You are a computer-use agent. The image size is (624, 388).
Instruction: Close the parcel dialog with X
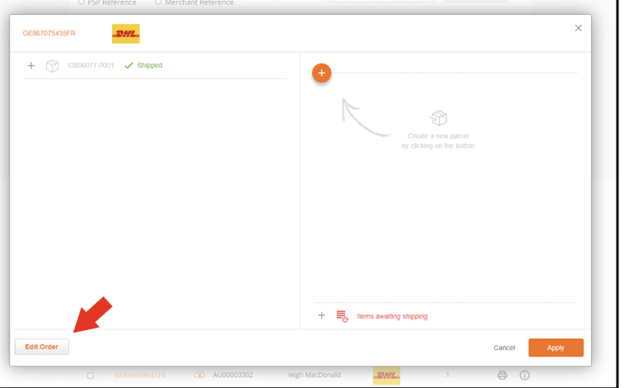tap(578, 28)
